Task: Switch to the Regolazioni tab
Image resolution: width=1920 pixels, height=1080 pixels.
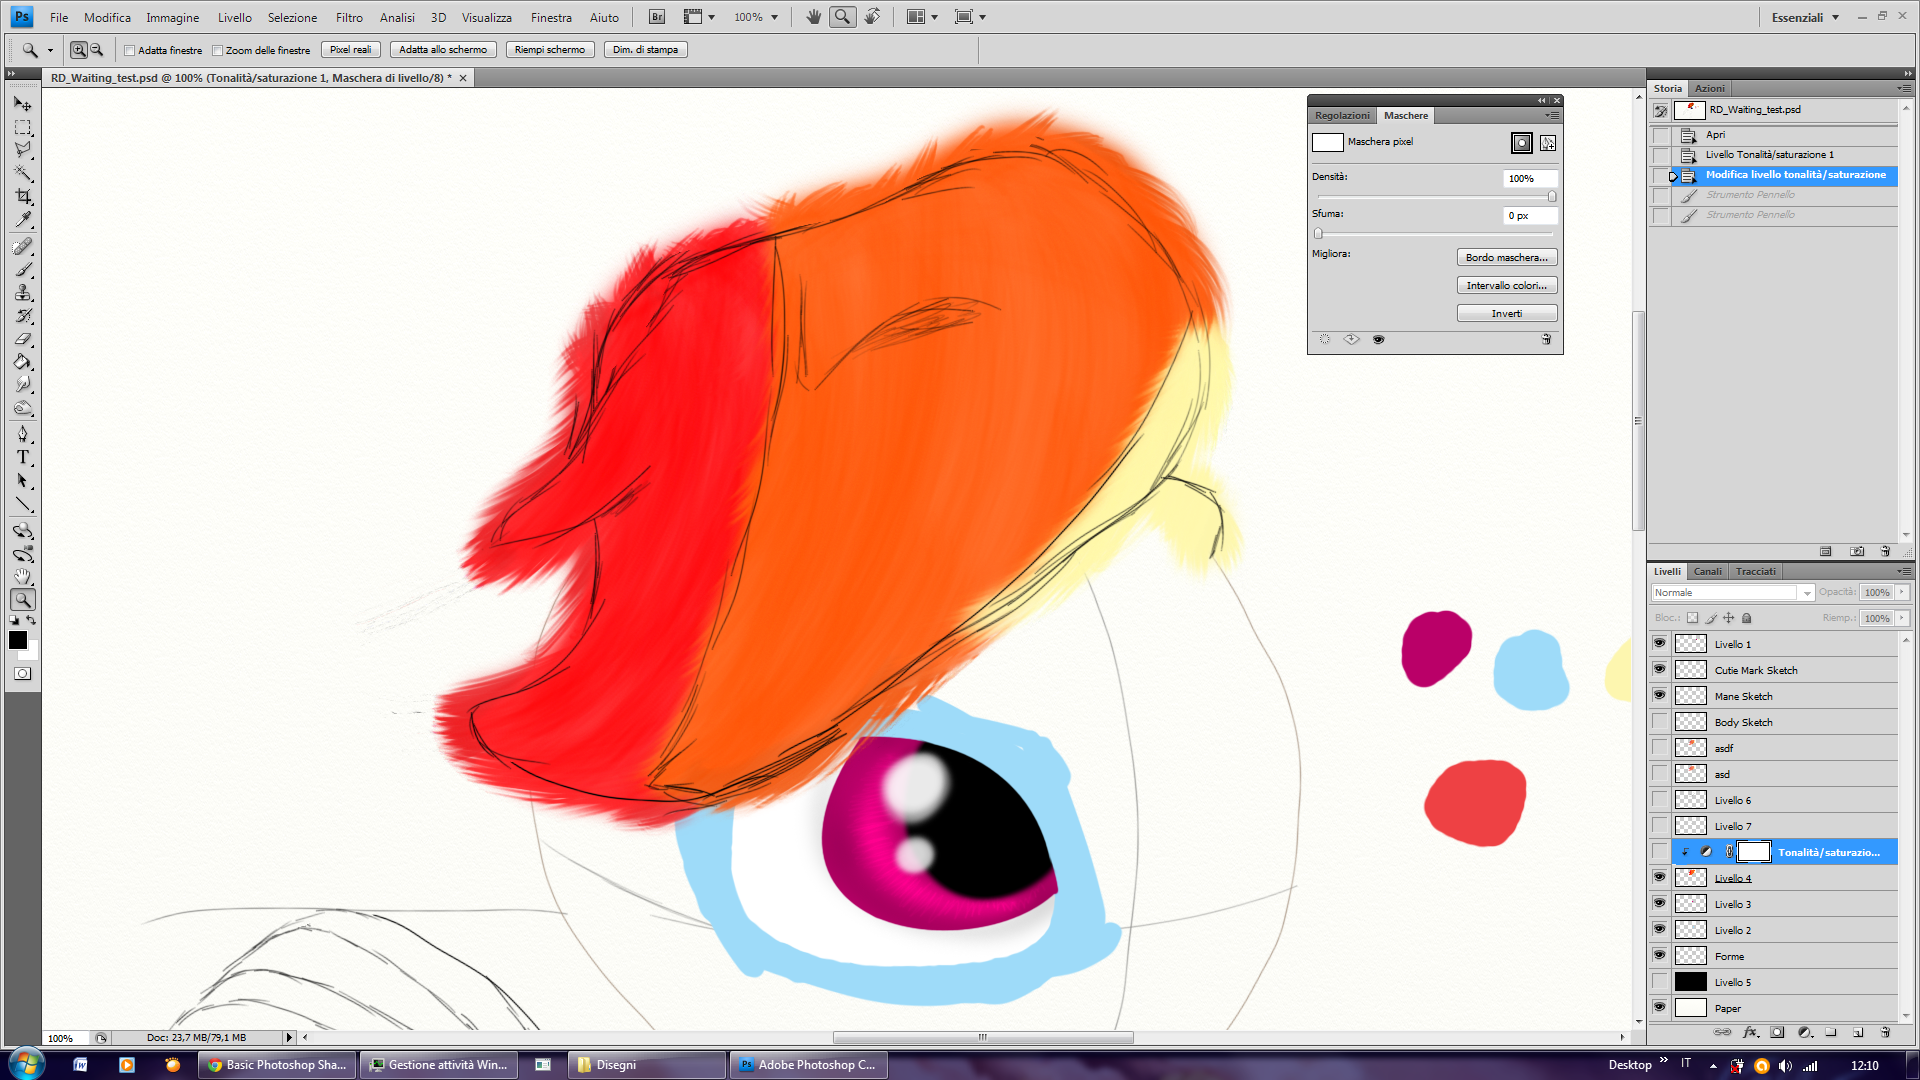Action: (1342, 115)
